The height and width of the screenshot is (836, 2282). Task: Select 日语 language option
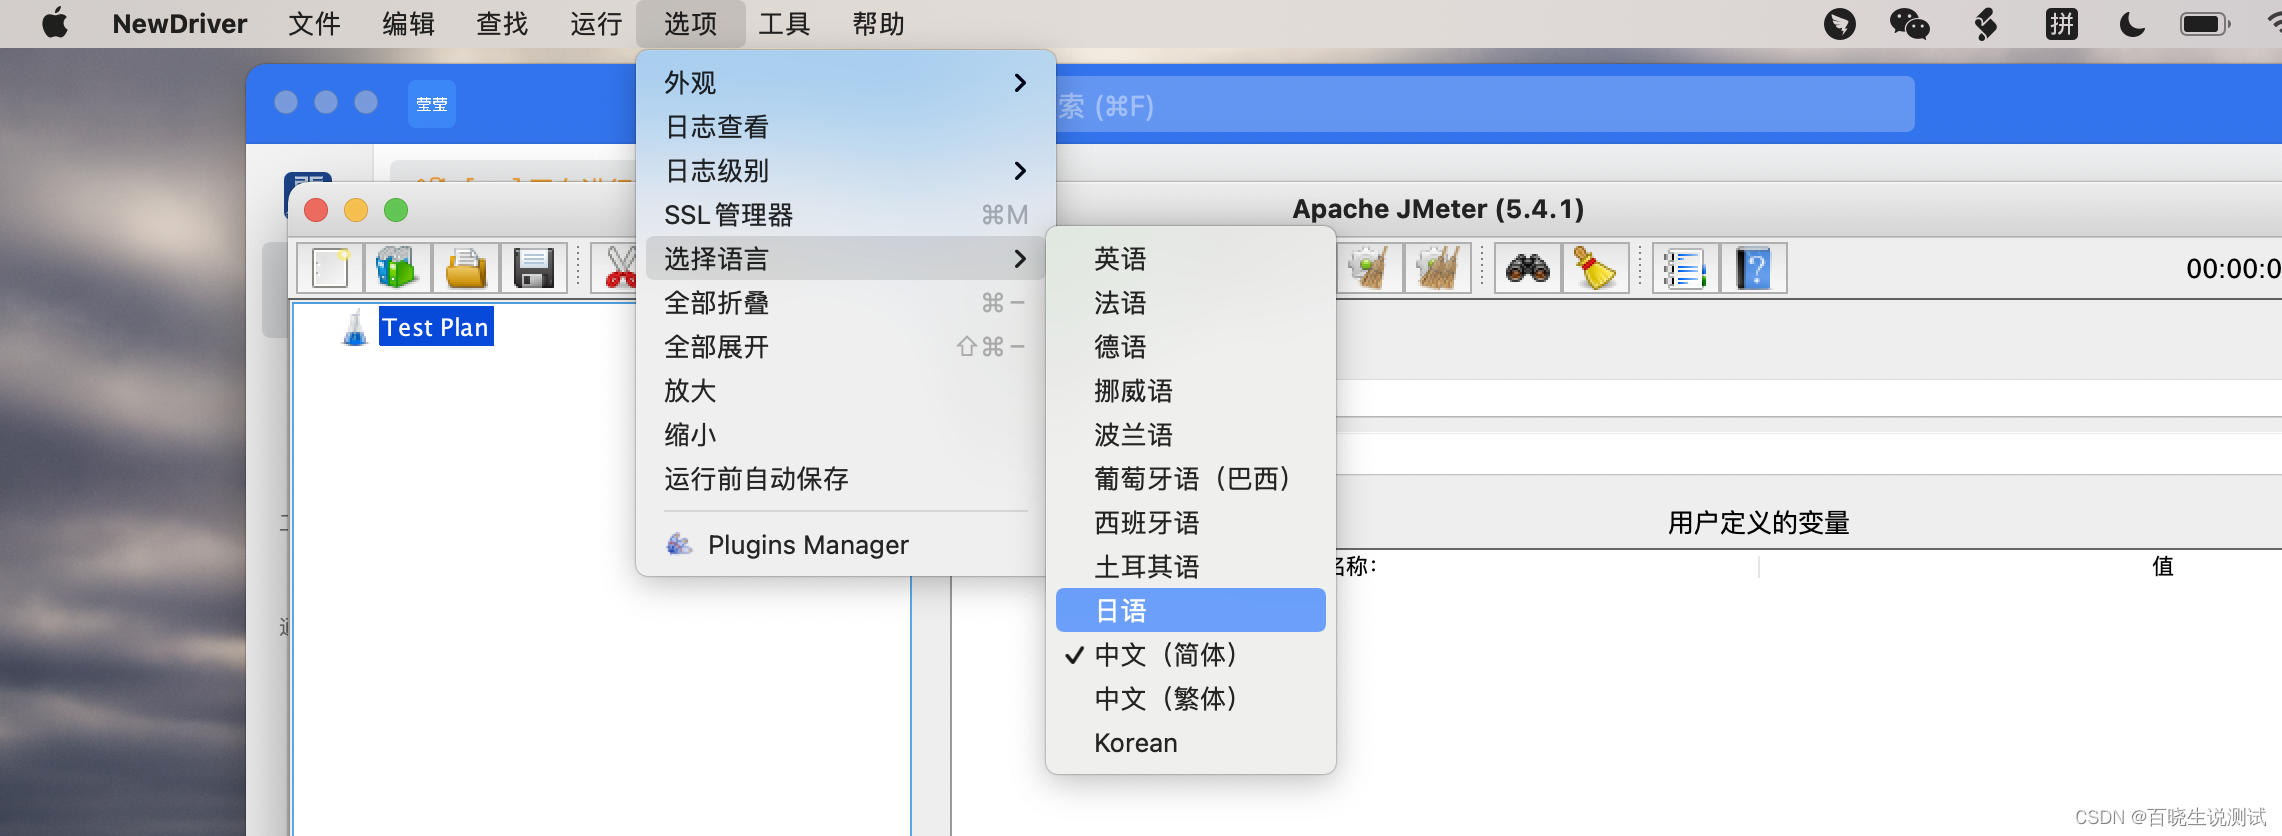coord(1190,610)
